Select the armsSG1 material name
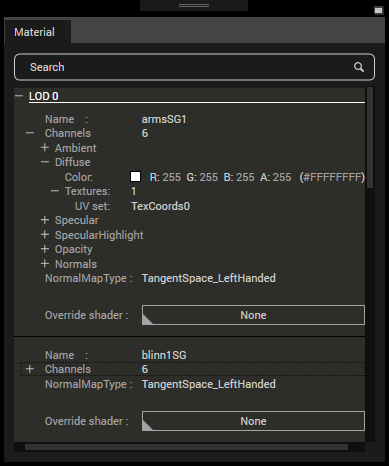The height and width of the screenshot is (466, 389). point(164,119)
